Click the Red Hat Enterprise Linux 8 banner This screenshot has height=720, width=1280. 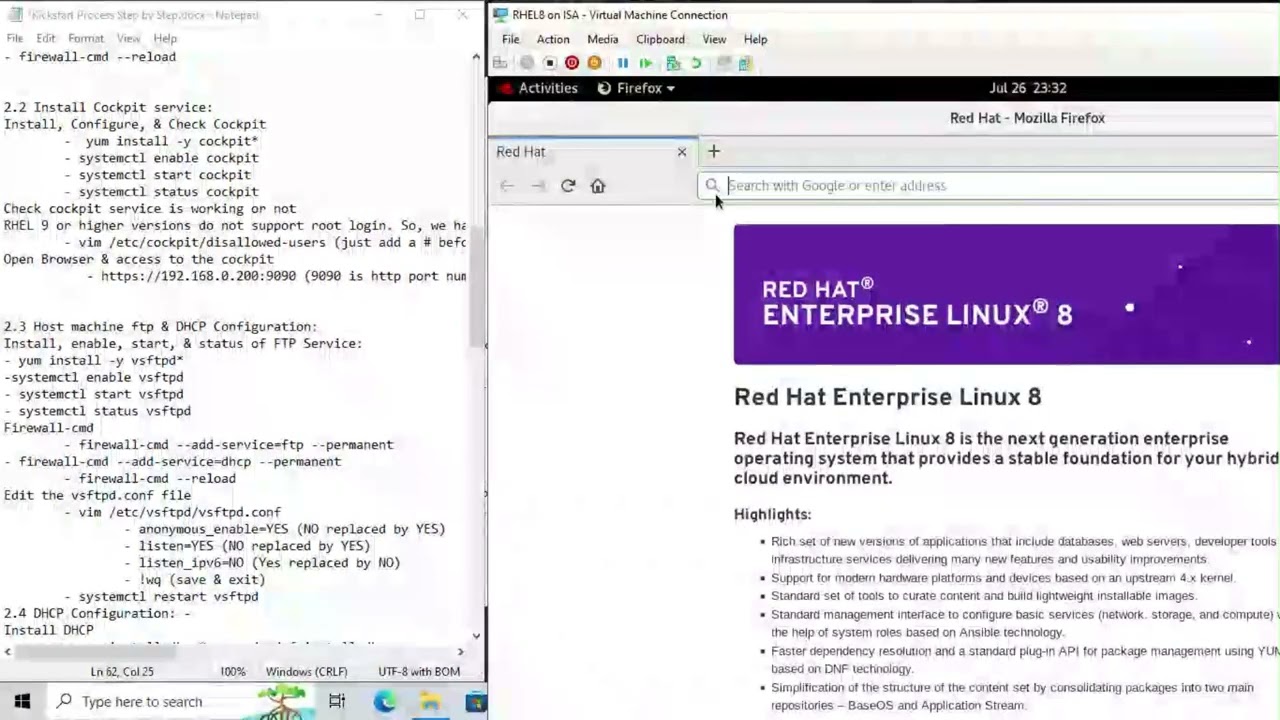click(x=1006, y=294)
